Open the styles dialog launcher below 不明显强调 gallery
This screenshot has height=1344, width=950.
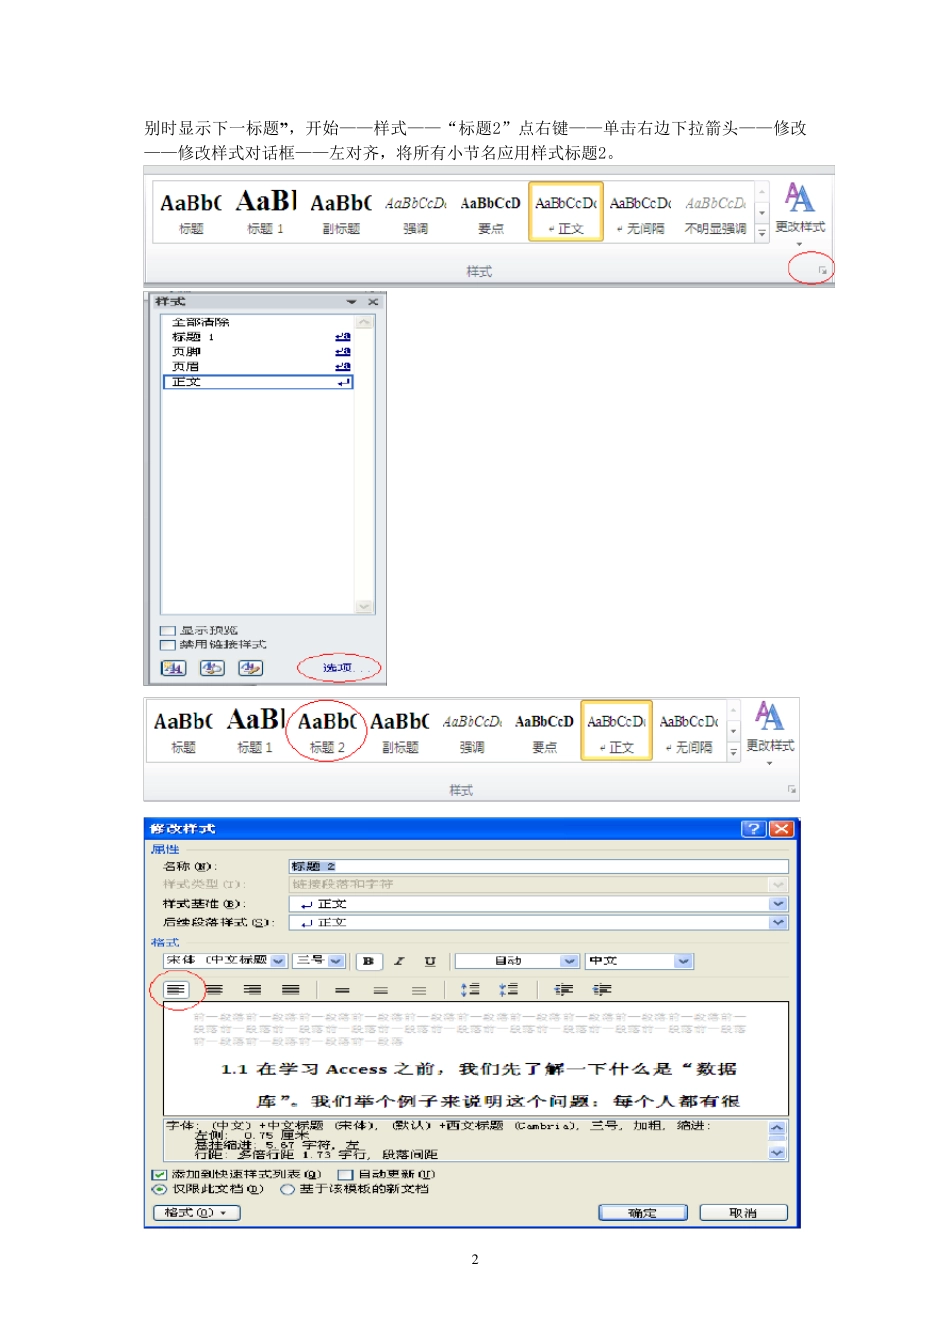823,270
